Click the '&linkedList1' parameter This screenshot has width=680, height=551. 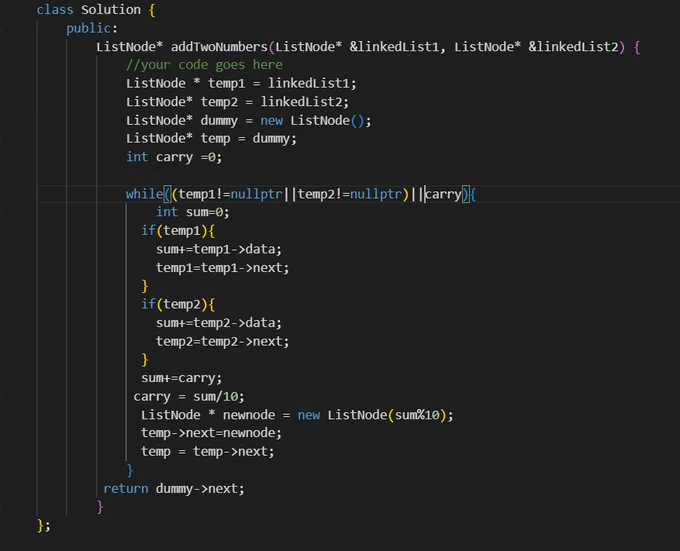tap(397, 46)
